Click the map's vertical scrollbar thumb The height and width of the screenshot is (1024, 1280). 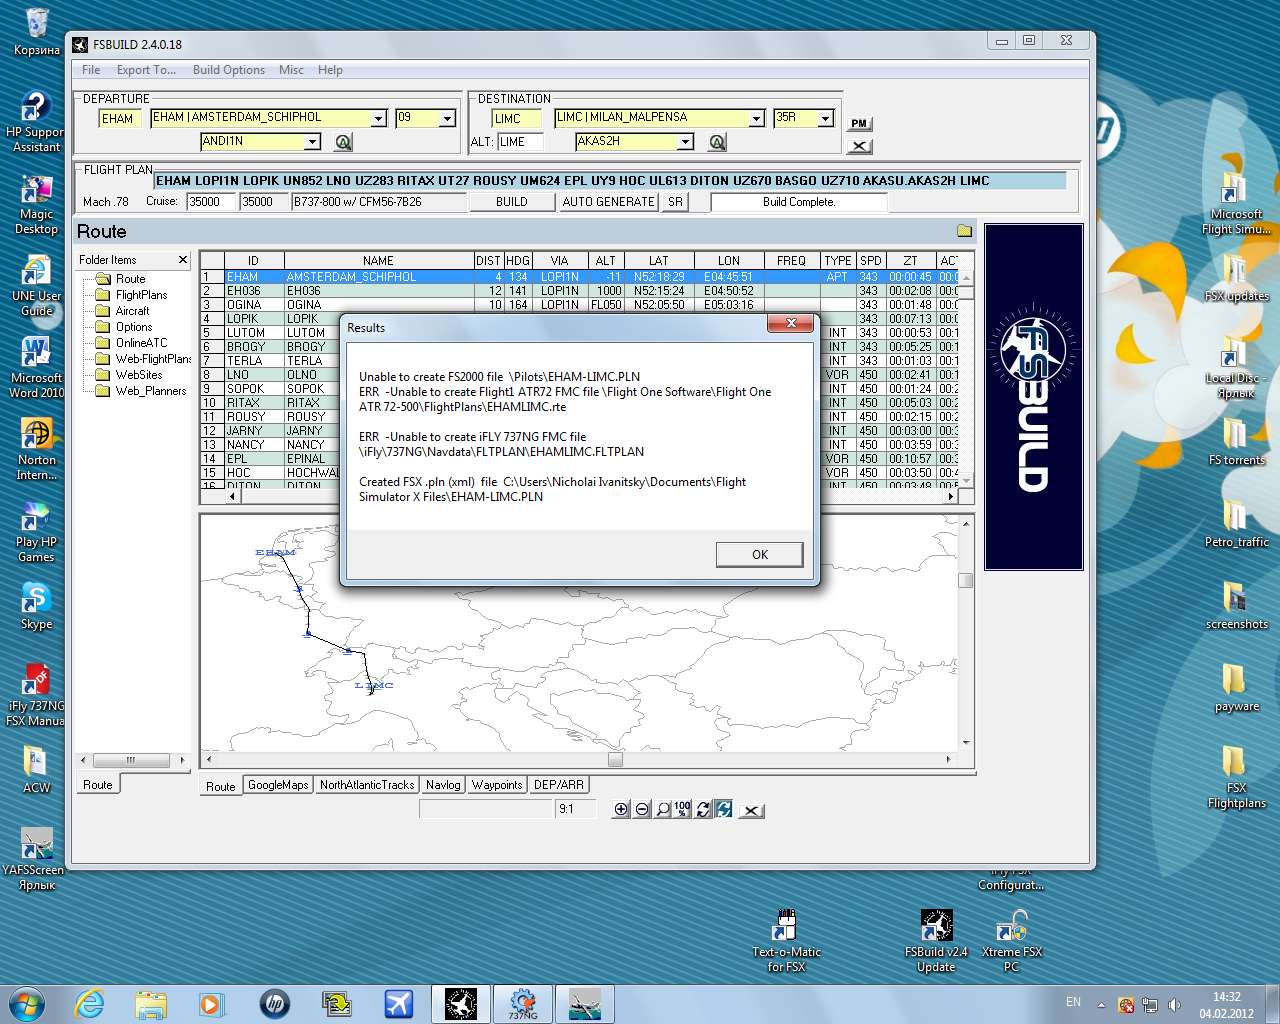tap(965, 580)
